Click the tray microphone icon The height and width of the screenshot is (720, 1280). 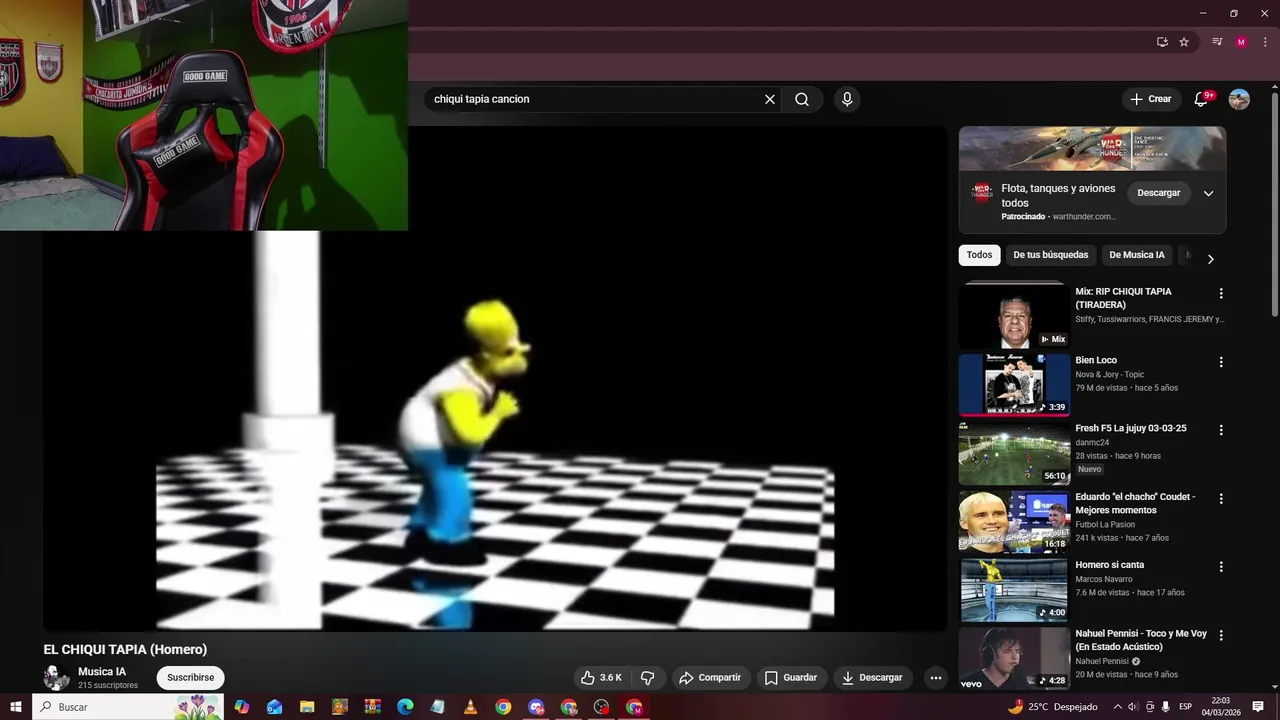(1166, 707)
